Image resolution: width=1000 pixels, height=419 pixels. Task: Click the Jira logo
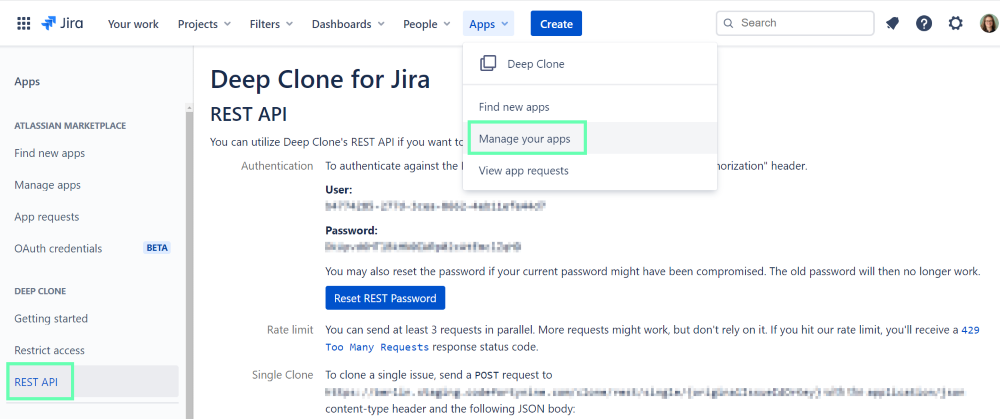[x=63, y=23]
